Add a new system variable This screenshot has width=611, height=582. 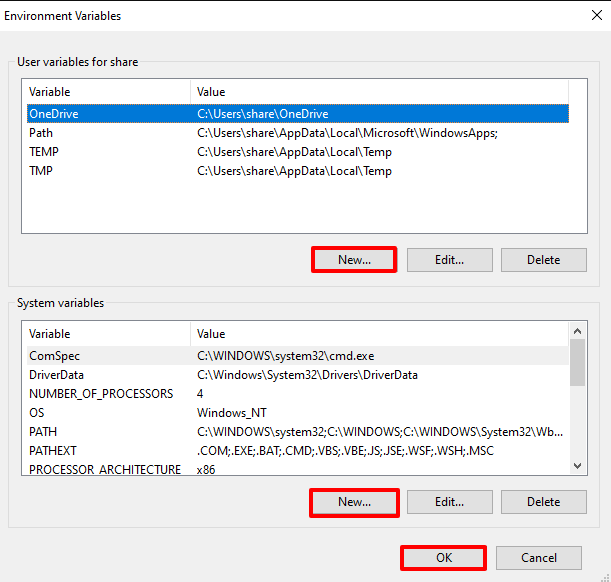[x=354, y=502]
